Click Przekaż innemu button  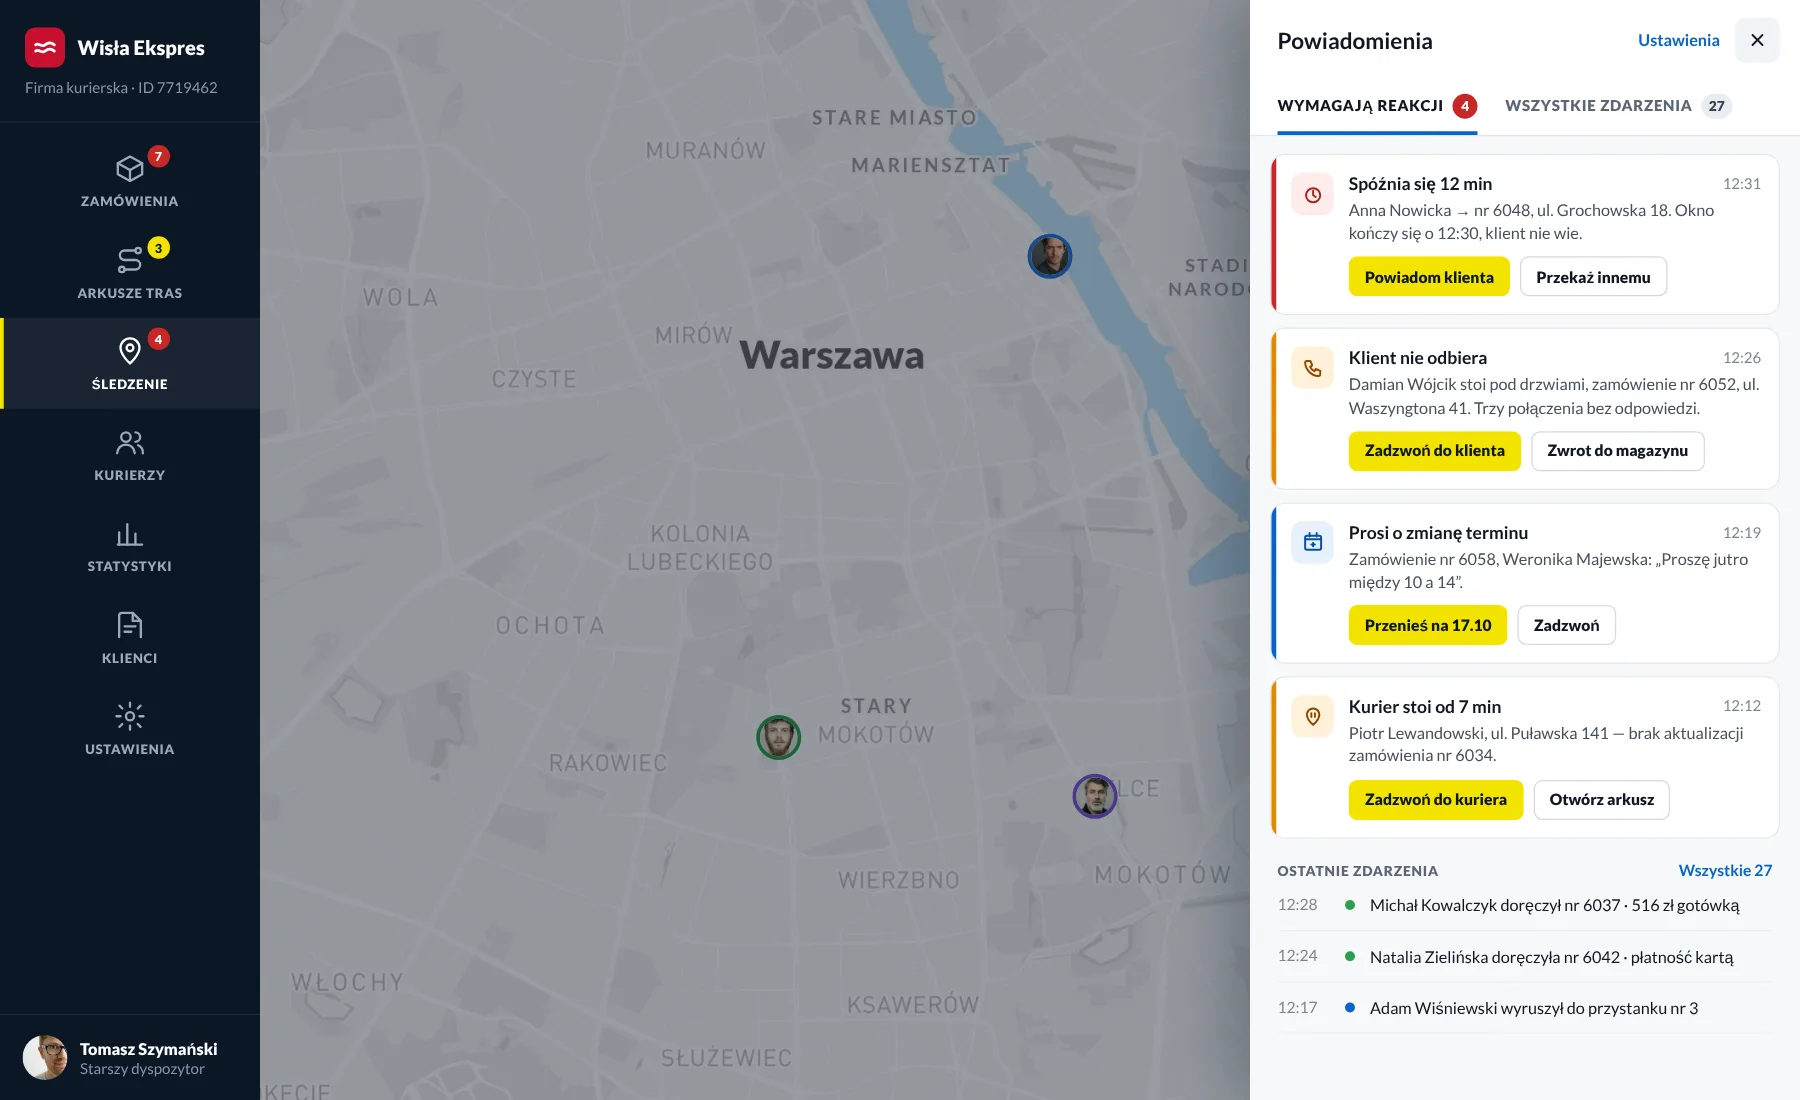(x=1593, y=277)
